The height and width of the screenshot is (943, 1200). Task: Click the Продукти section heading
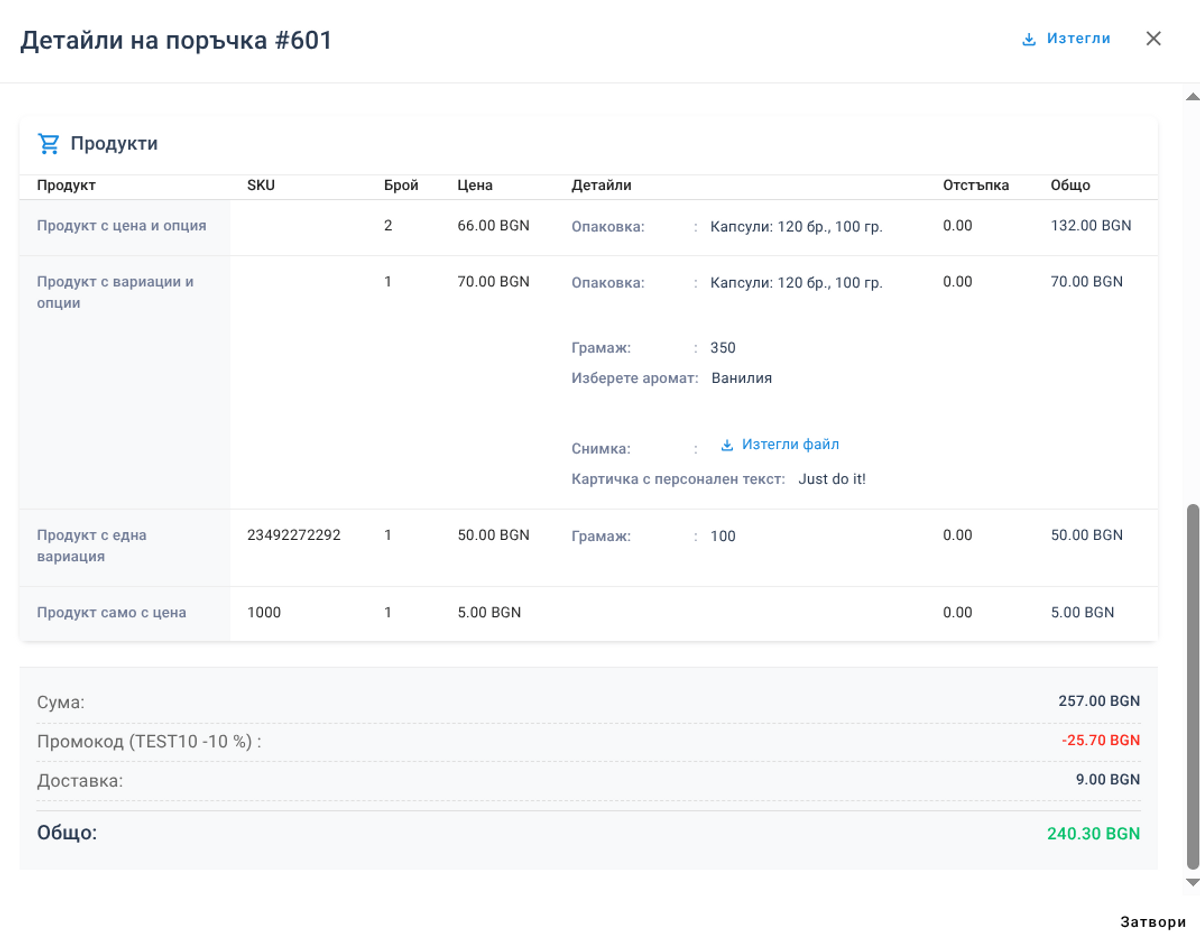(x=114, y=144)
